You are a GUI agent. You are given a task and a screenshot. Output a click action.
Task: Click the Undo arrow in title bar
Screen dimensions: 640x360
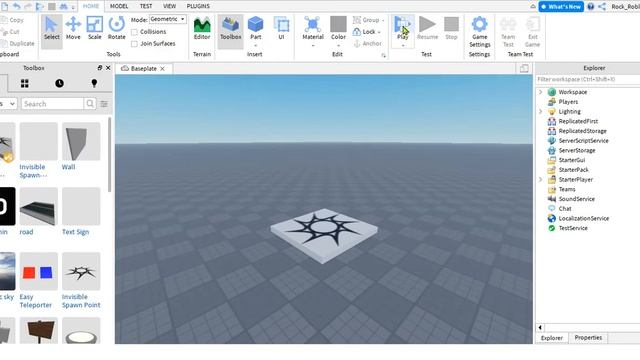16,6
